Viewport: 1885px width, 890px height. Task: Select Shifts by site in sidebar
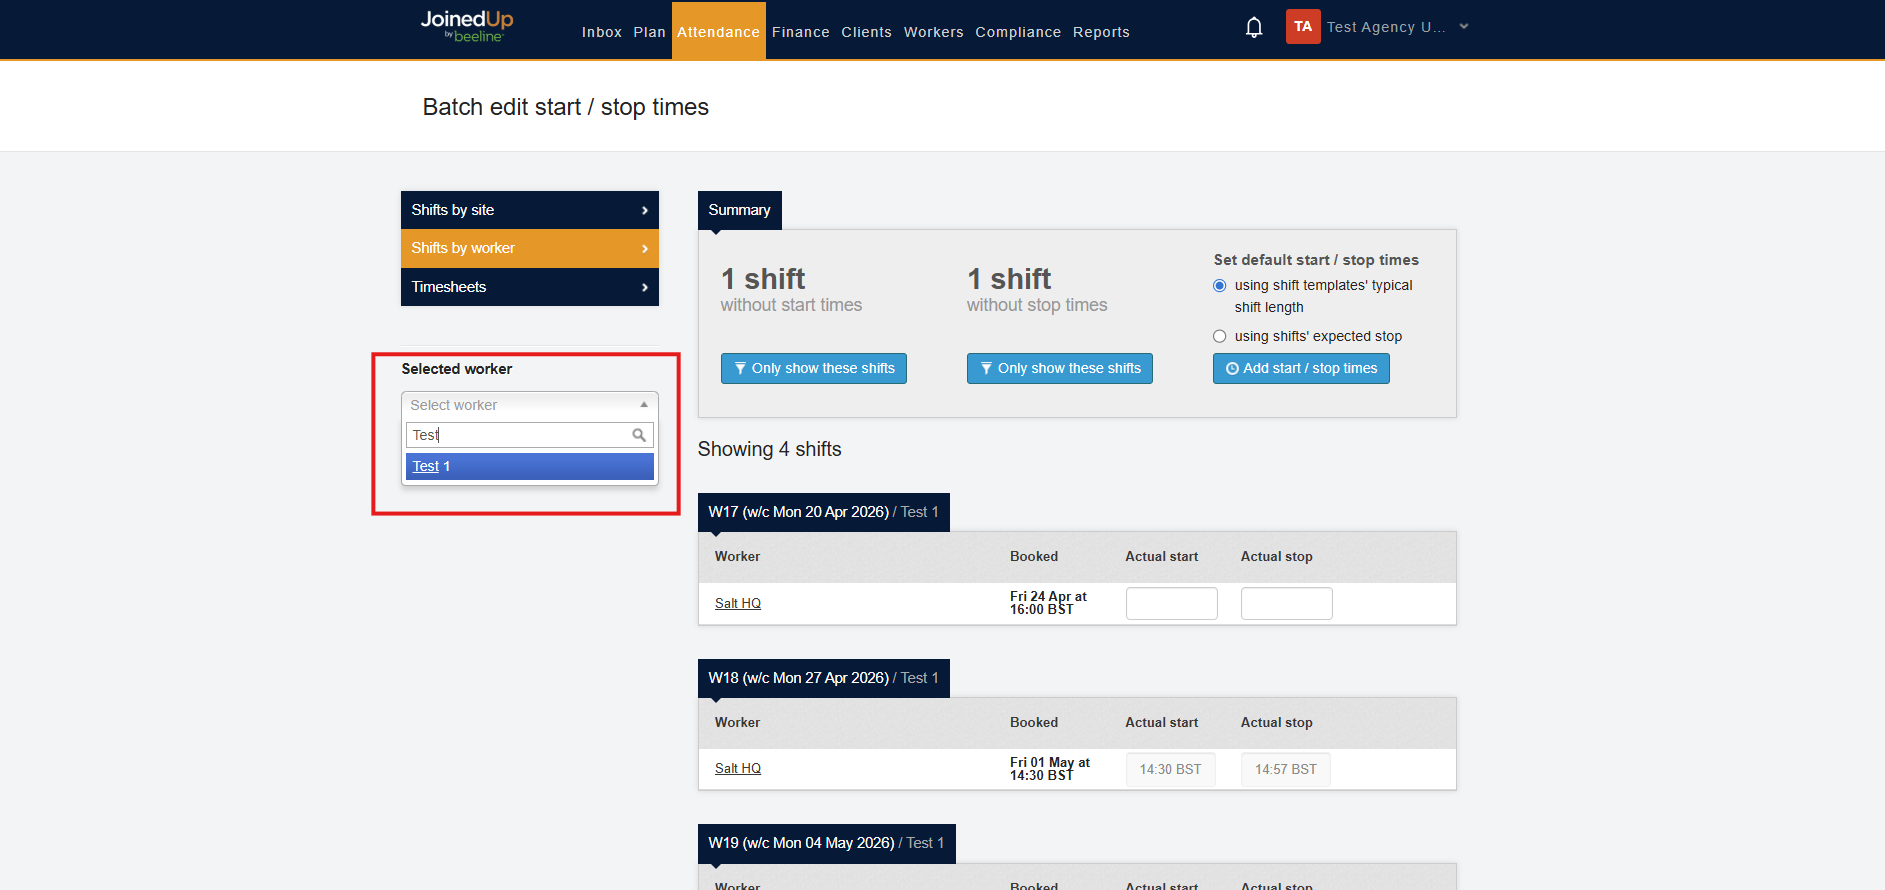click(x=530, y=210)
